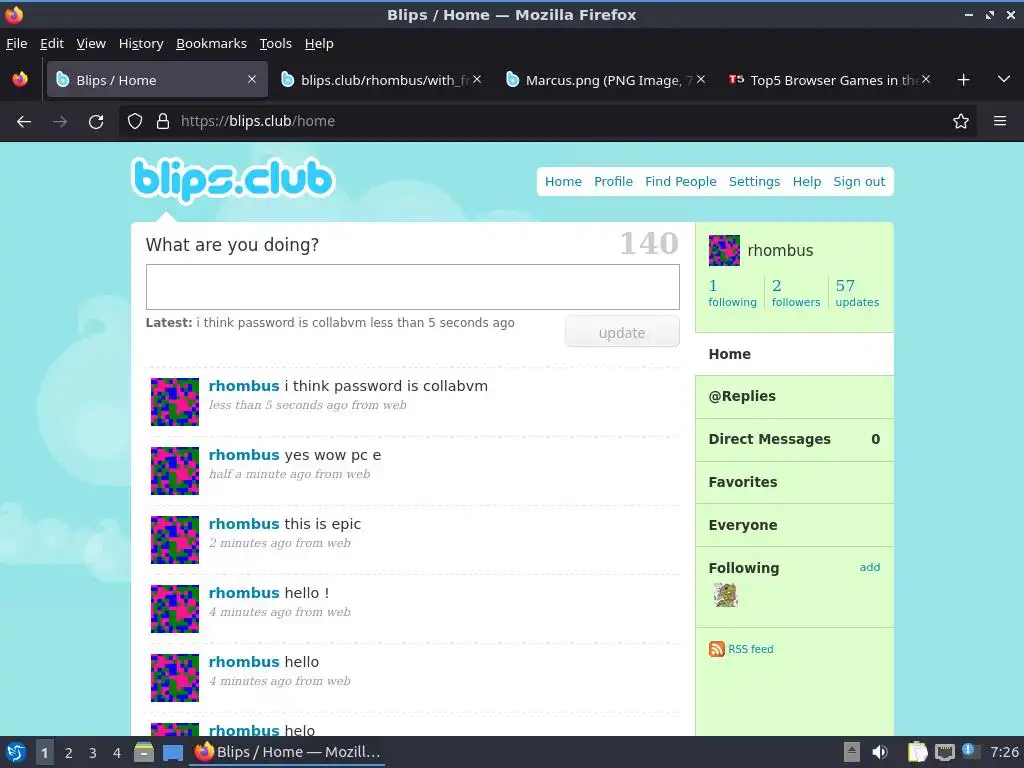The width and height of the screenshot is (1024, 768).
Task: Open the View menu
Action: 91,44
